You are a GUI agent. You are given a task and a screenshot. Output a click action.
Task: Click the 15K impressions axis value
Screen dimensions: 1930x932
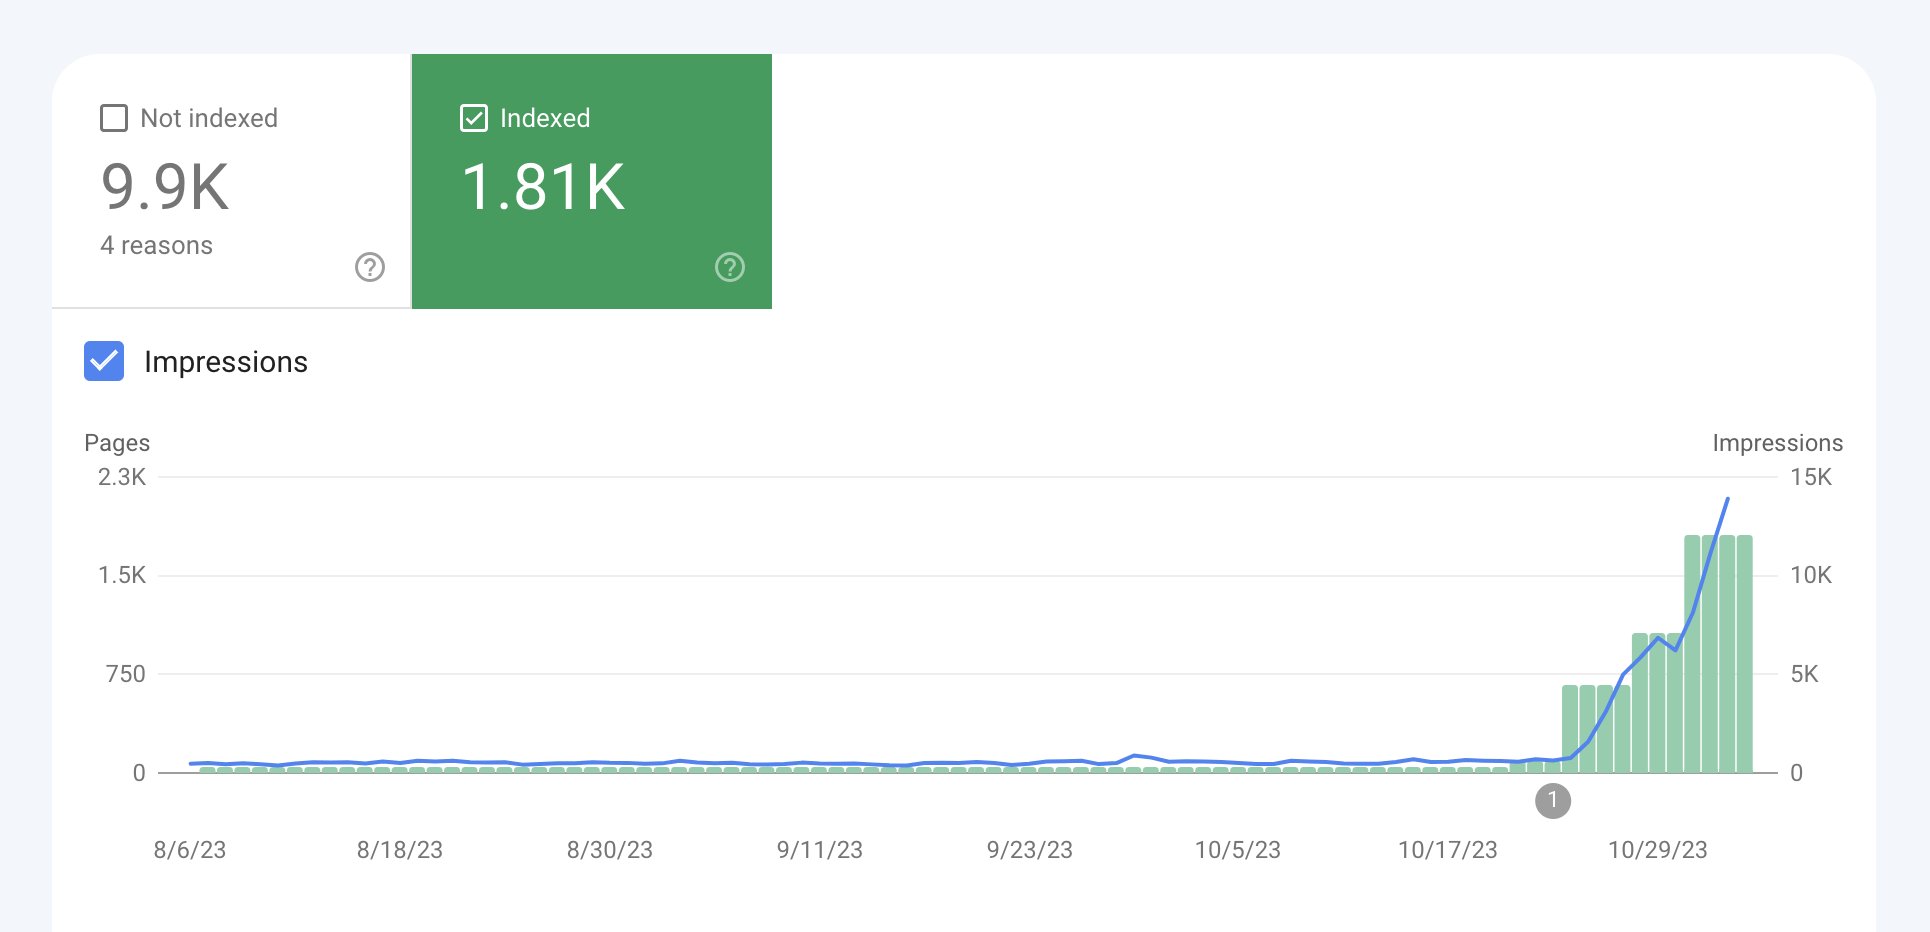(x=1811, y=477)
